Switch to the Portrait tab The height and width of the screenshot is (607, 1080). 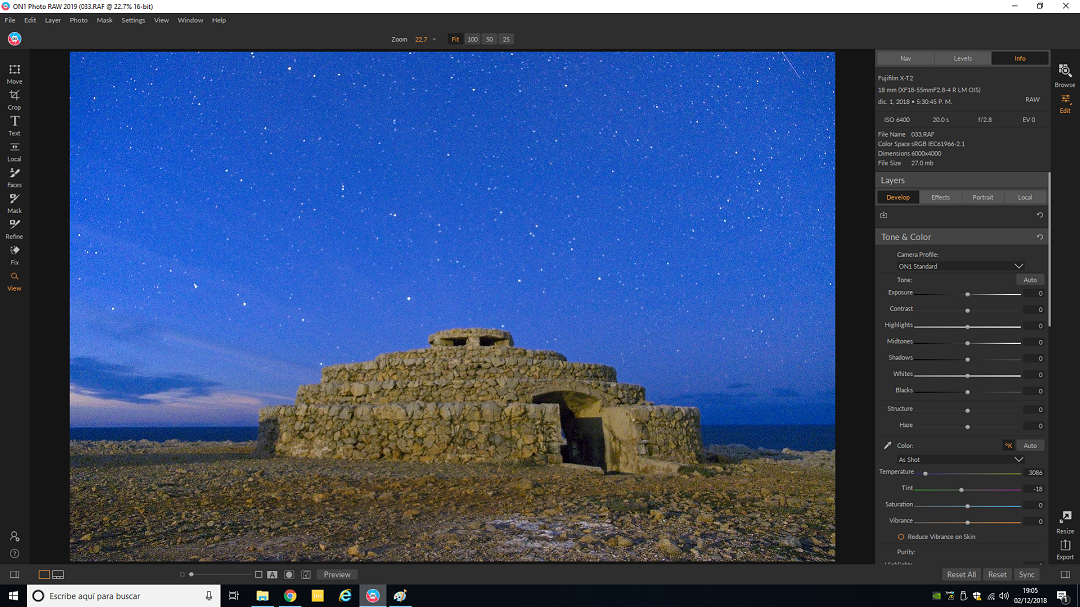pos(983,197)
